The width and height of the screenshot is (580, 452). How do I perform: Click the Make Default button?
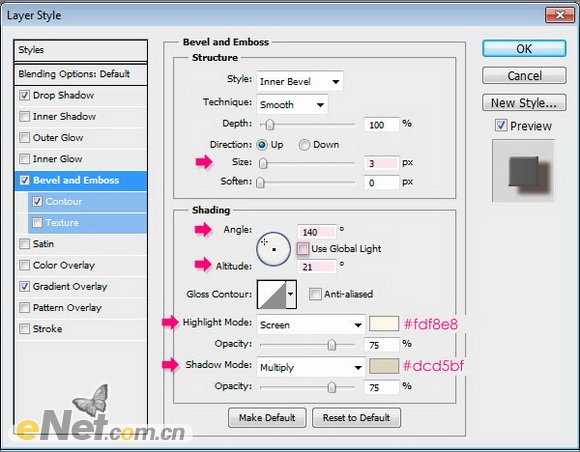click(x=267, y=418)
